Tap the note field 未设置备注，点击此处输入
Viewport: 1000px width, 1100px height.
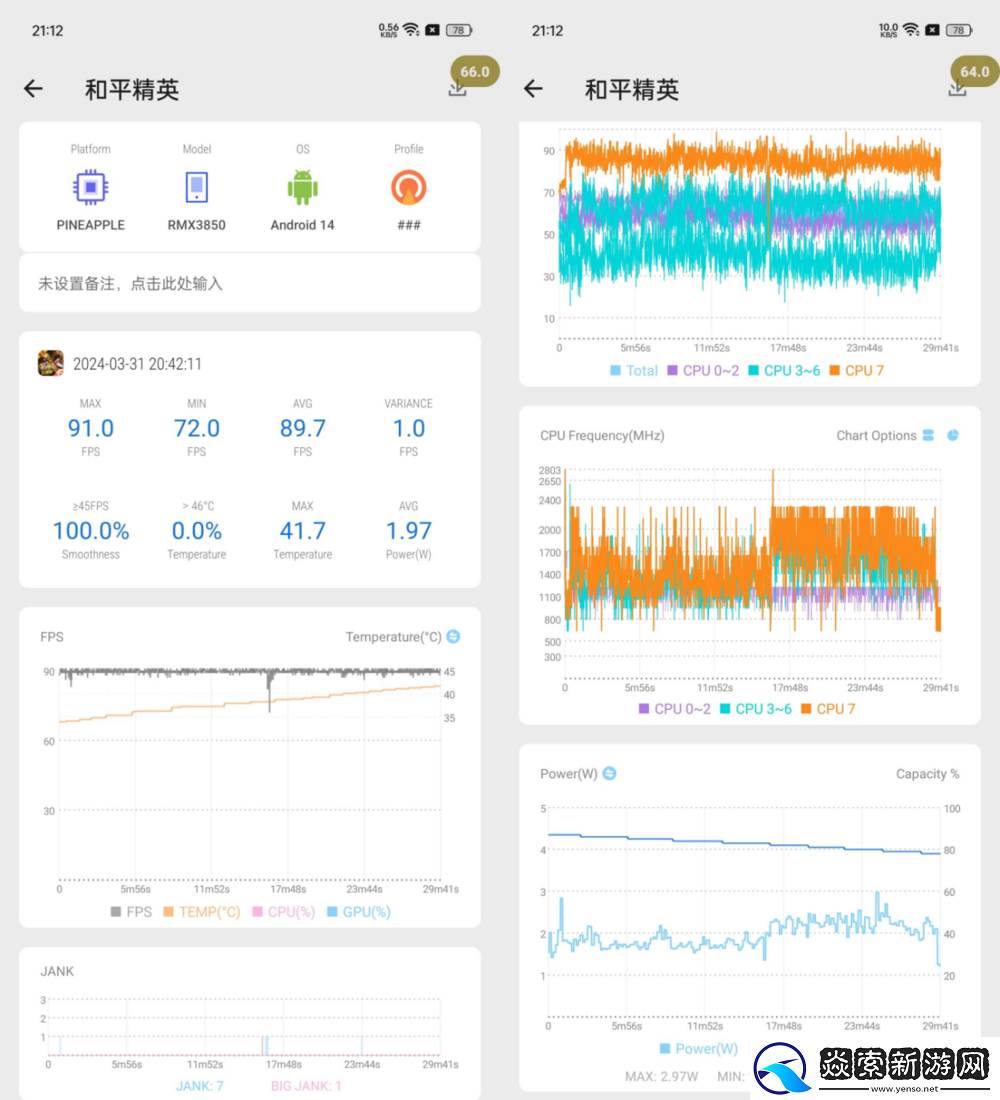coord(250,283)
